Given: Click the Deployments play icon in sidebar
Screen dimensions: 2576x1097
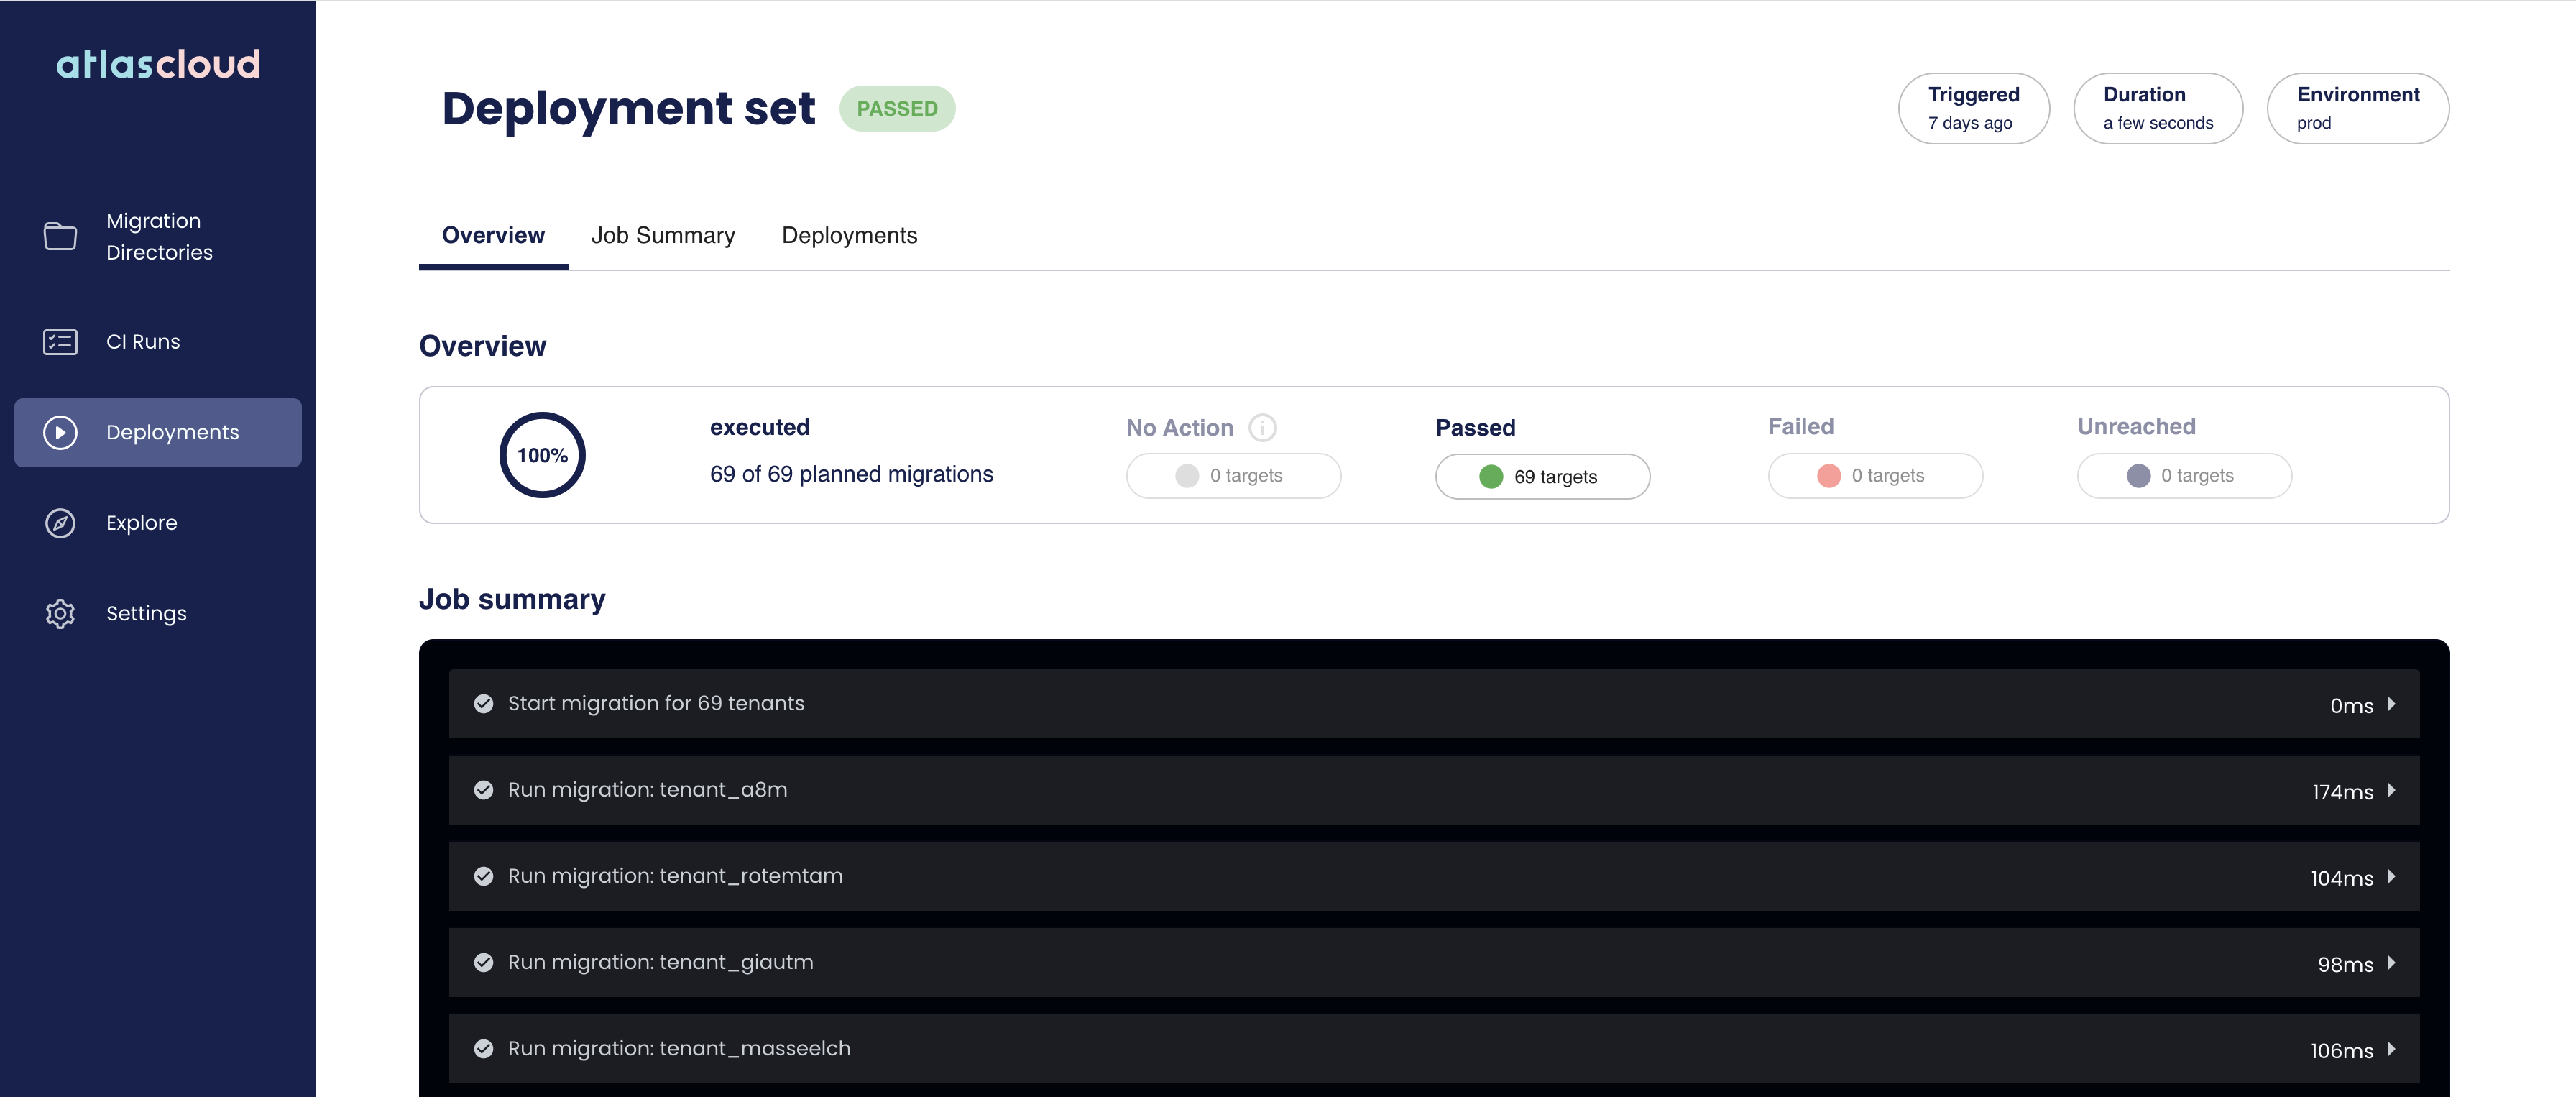Looking at the screenshot, I should pos(60,432).
